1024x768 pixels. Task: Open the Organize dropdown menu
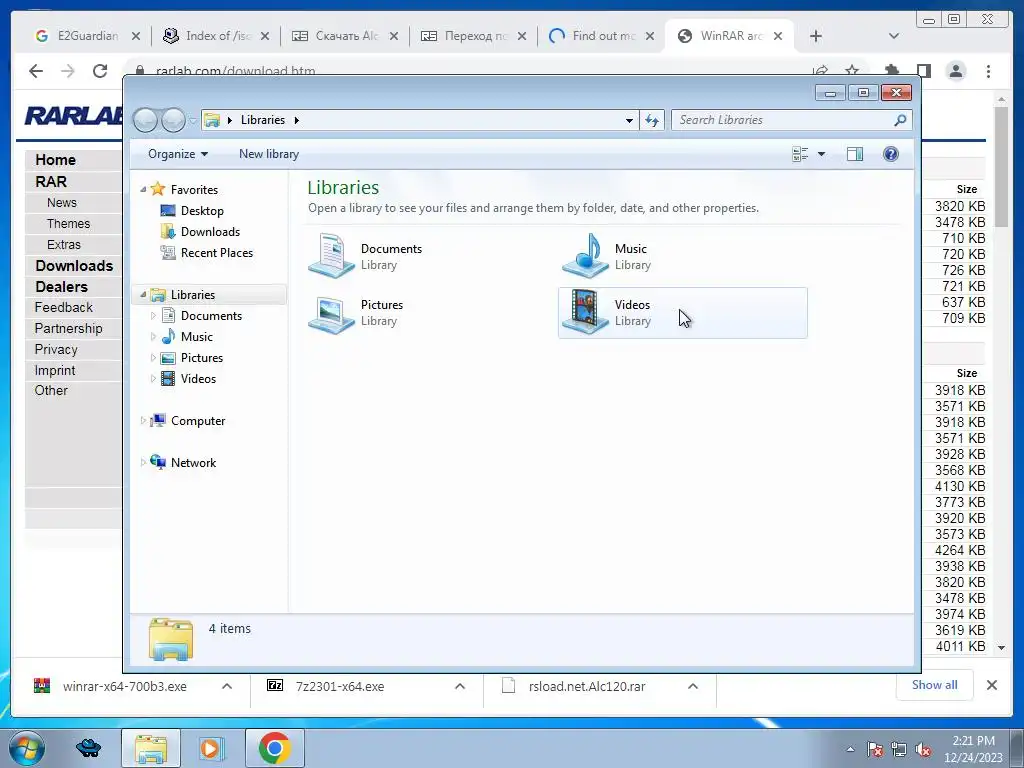coord(178,154)
